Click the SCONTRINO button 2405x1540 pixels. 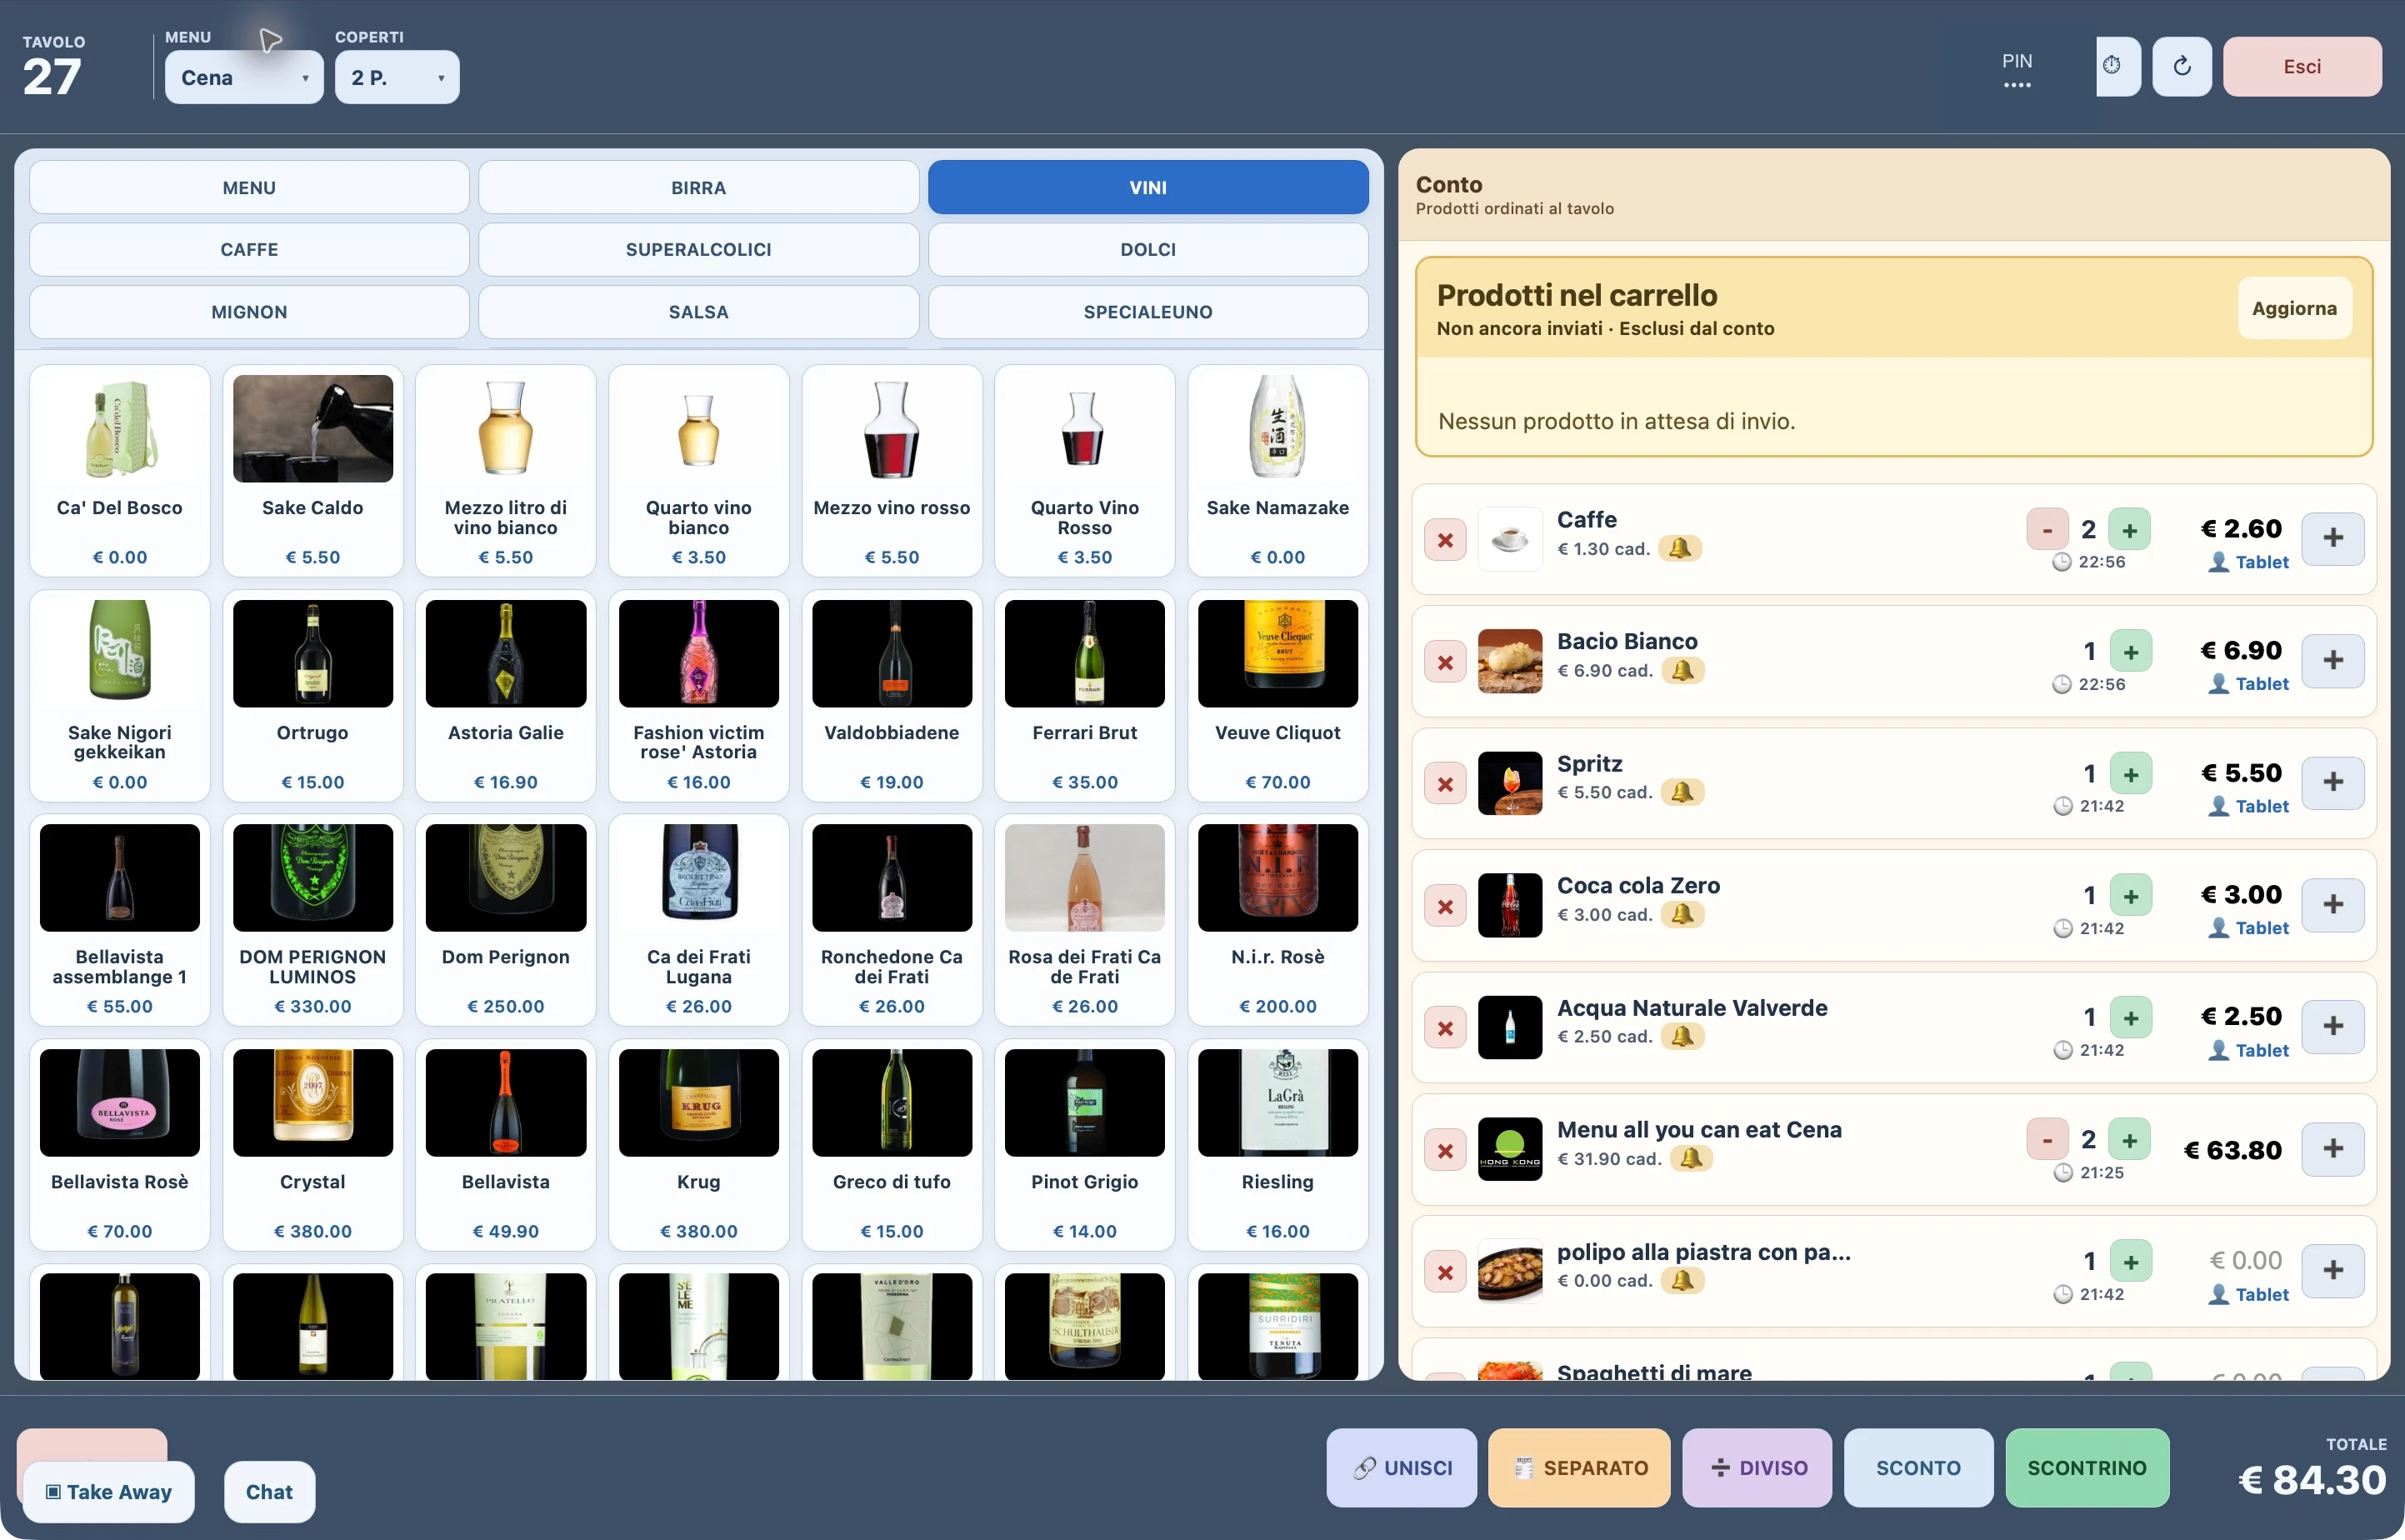tap(2086, 1467)
